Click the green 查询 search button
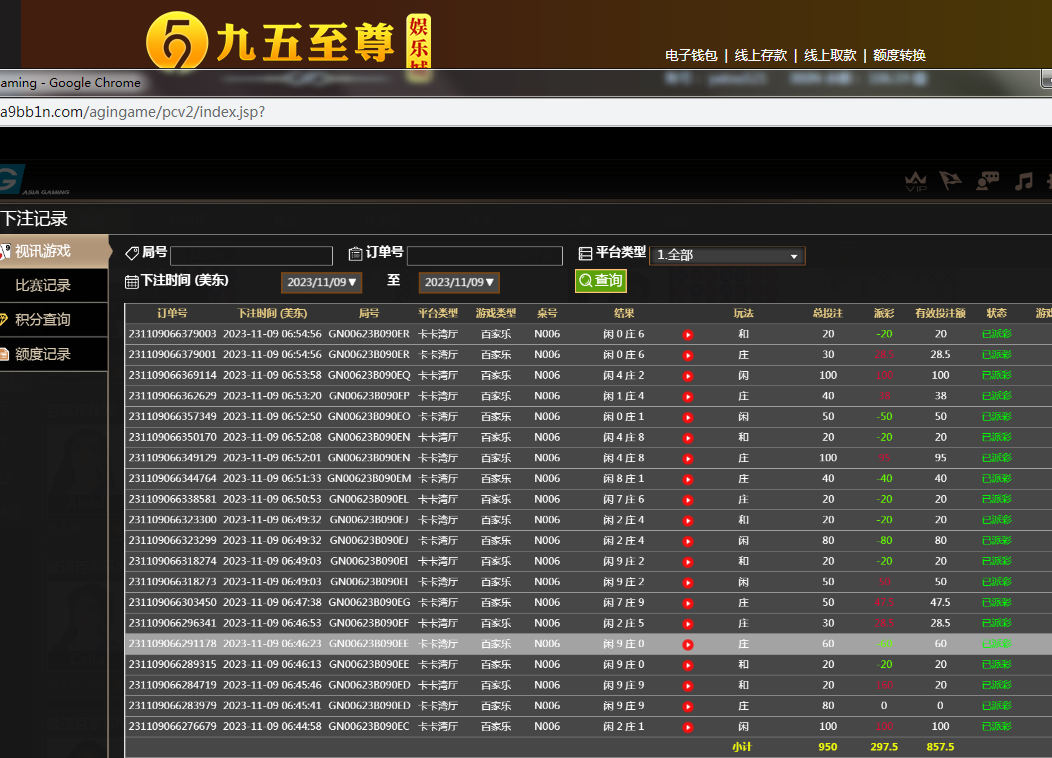 pos(600,280)
